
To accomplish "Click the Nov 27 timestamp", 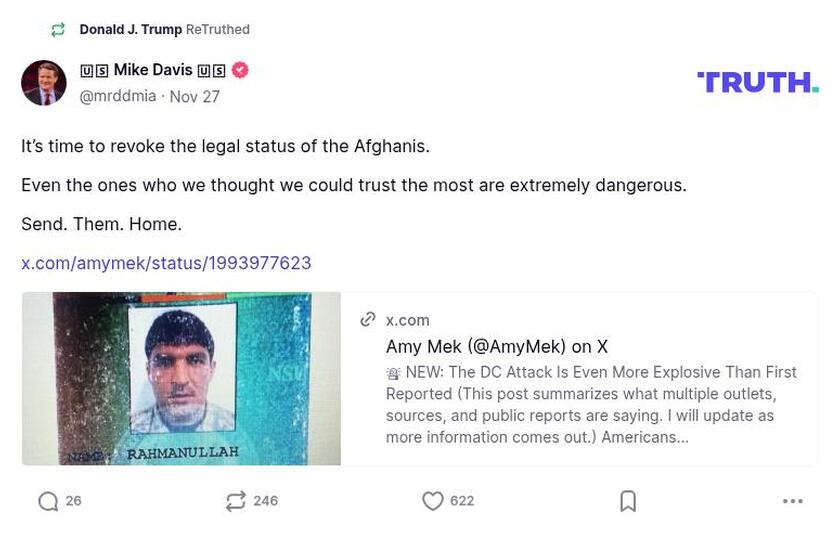I will pos(195,97).
